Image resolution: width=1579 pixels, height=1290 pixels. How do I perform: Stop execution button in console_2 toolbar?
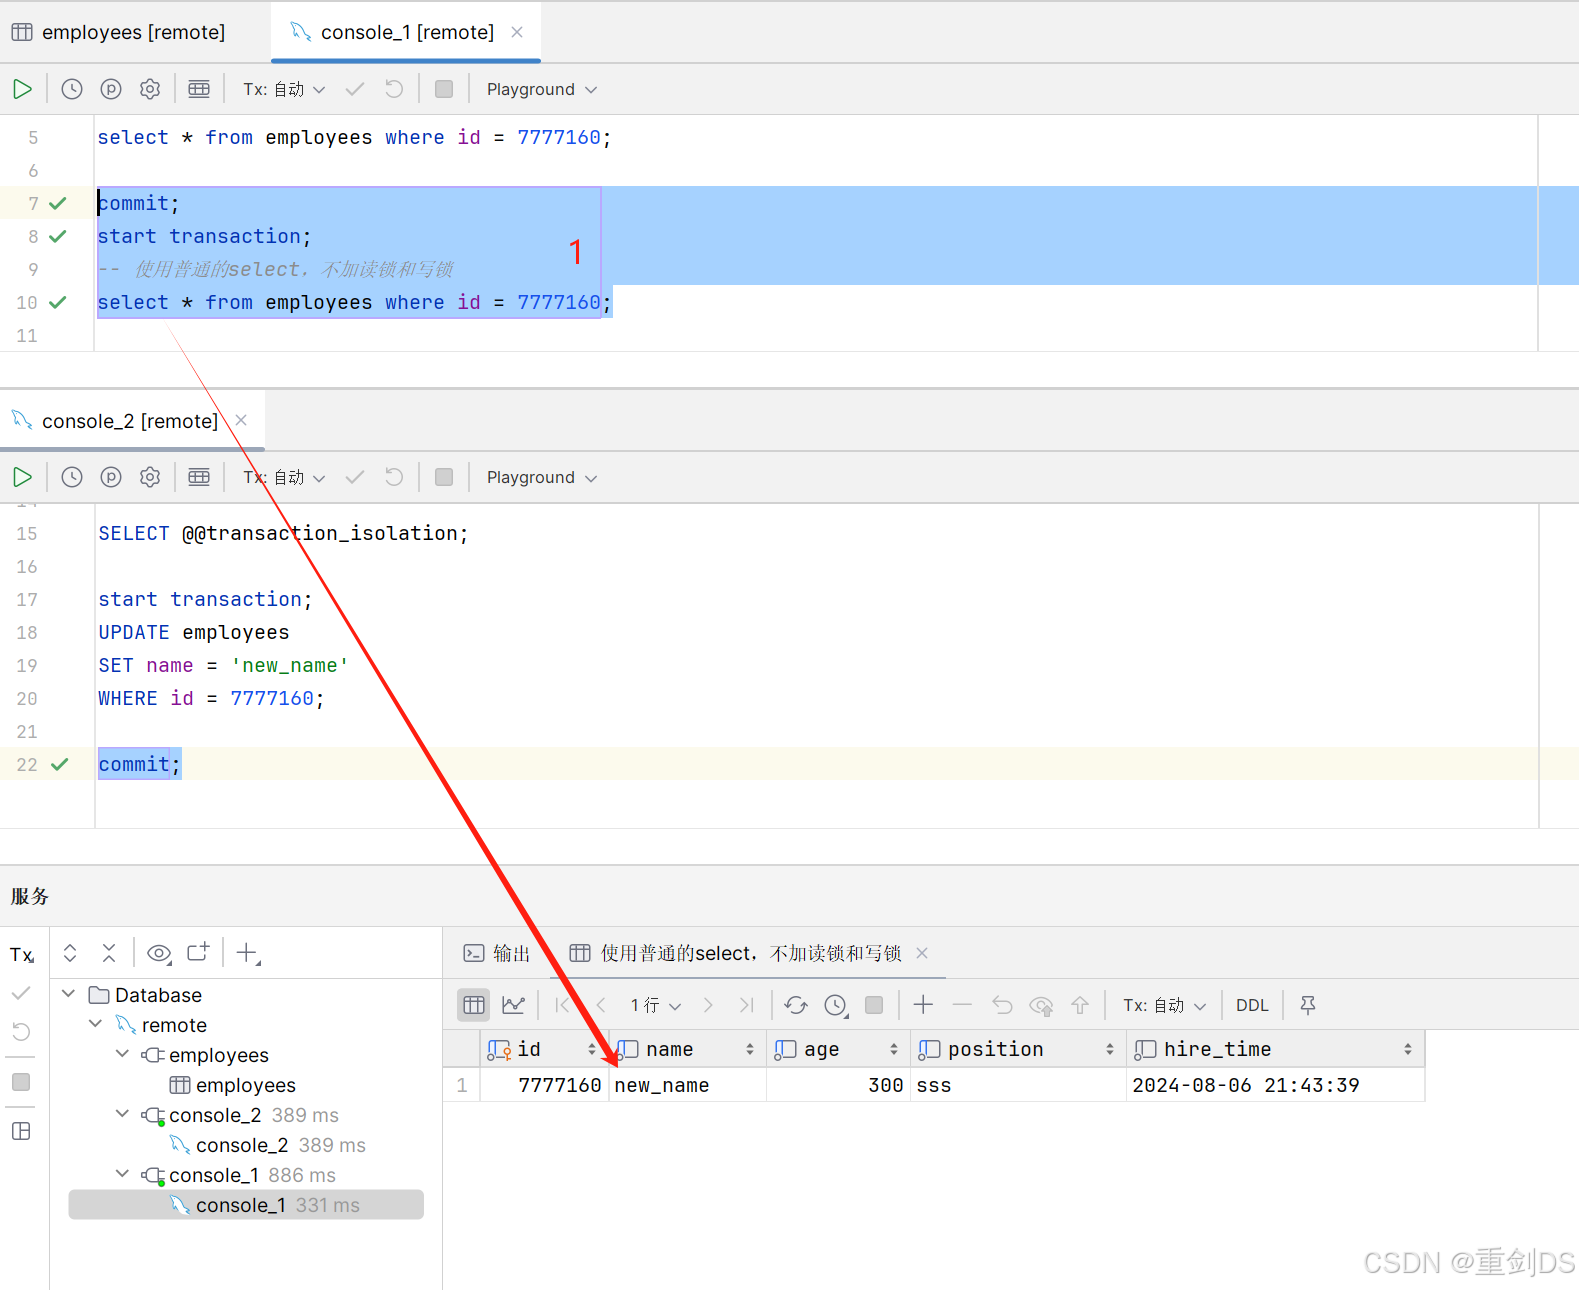[x=444, y=477]
